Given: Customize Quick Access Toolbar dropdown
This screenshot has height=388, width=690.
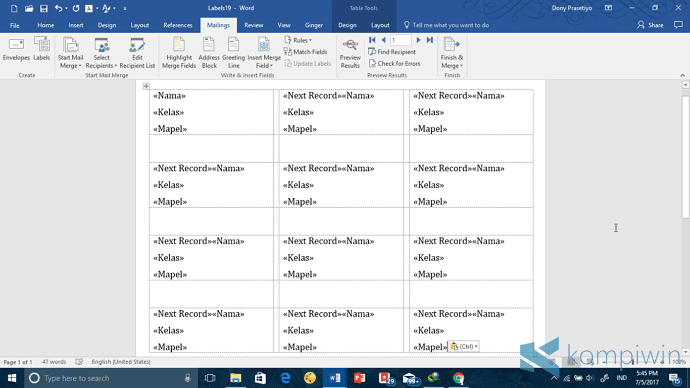Looking at the screenshot, I should [125, 8].
